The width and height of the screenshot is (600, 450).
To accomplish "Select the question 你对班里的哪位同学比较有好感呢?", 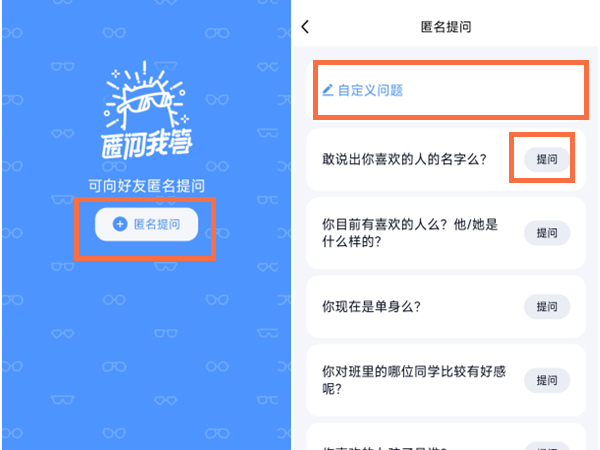I will pyautogui.click(x=414, y=380).
